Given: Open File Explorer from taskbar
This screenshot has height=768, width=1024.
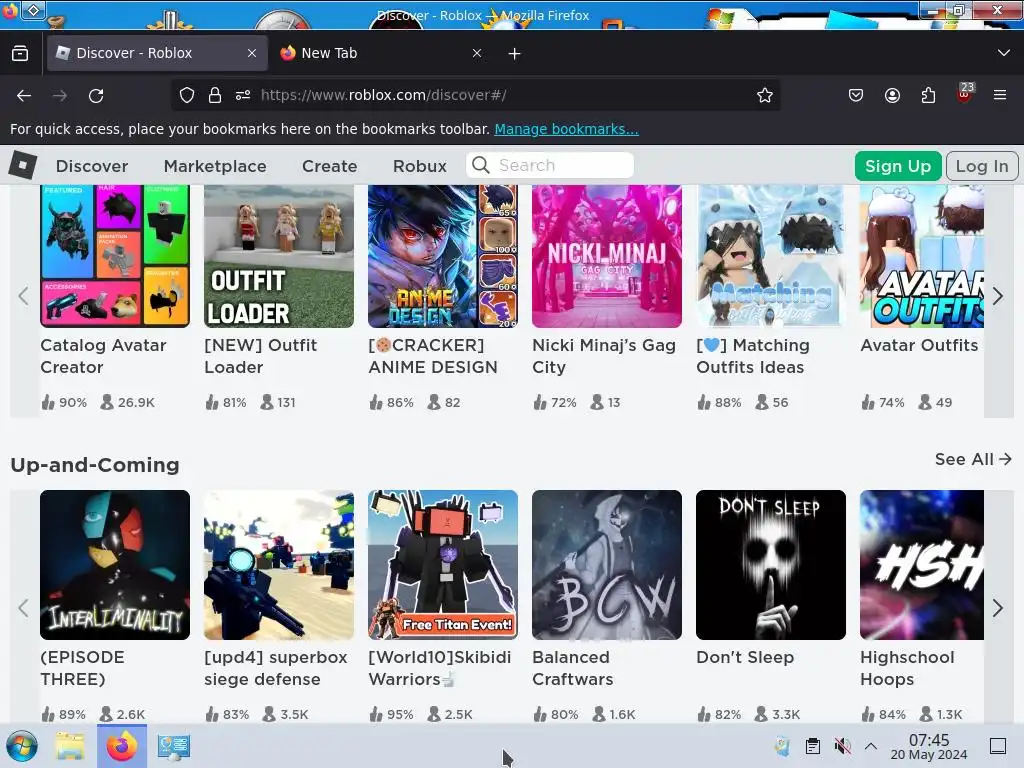Looking at the screenshot, I should coord(70,746).
